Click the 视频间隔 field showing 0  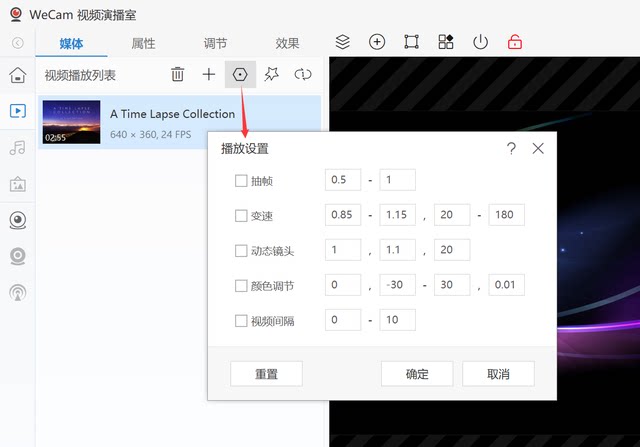click(x=343, y=320)
